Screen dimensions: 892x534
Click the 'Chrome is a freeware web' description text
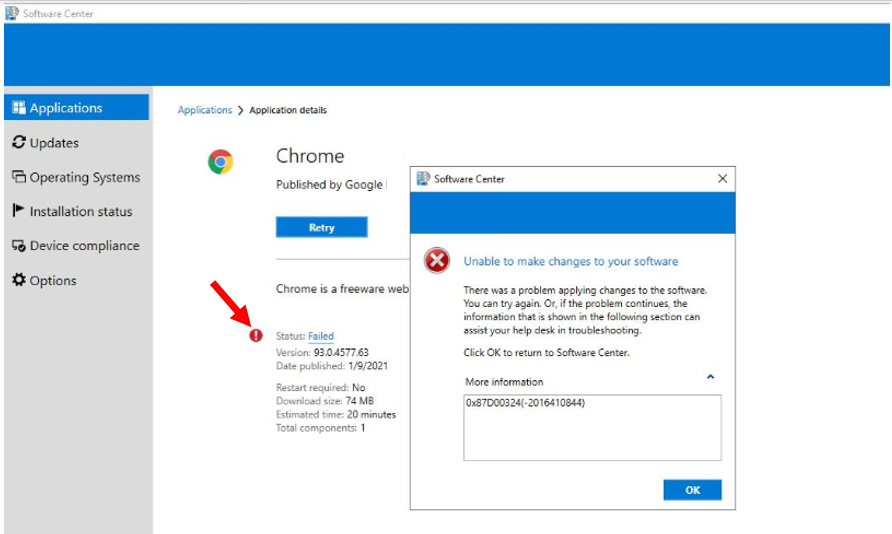342,289
